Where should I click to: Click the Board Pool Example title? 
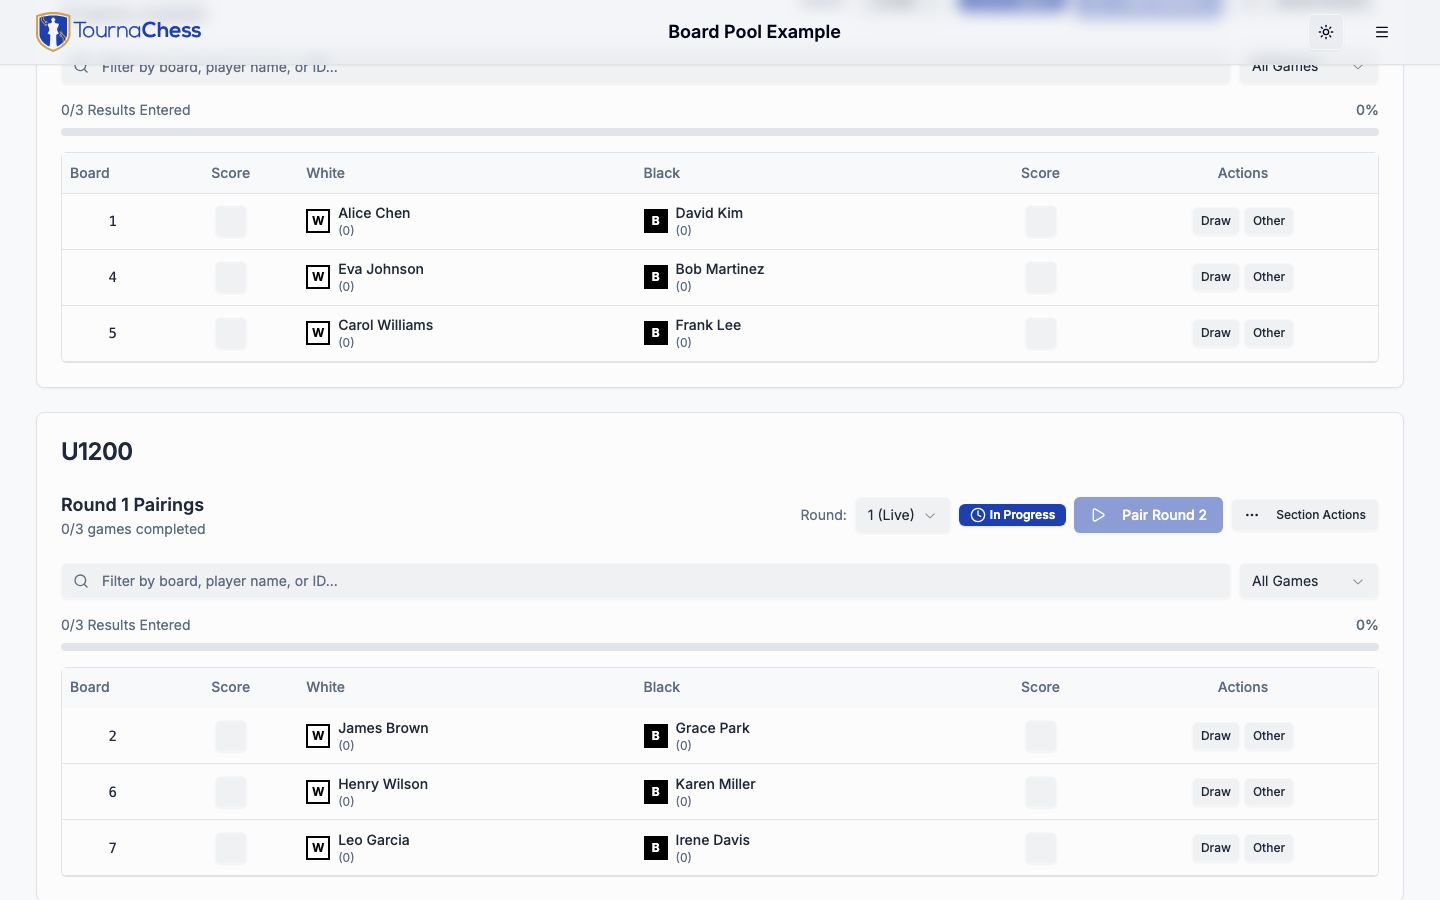(754, 32)
